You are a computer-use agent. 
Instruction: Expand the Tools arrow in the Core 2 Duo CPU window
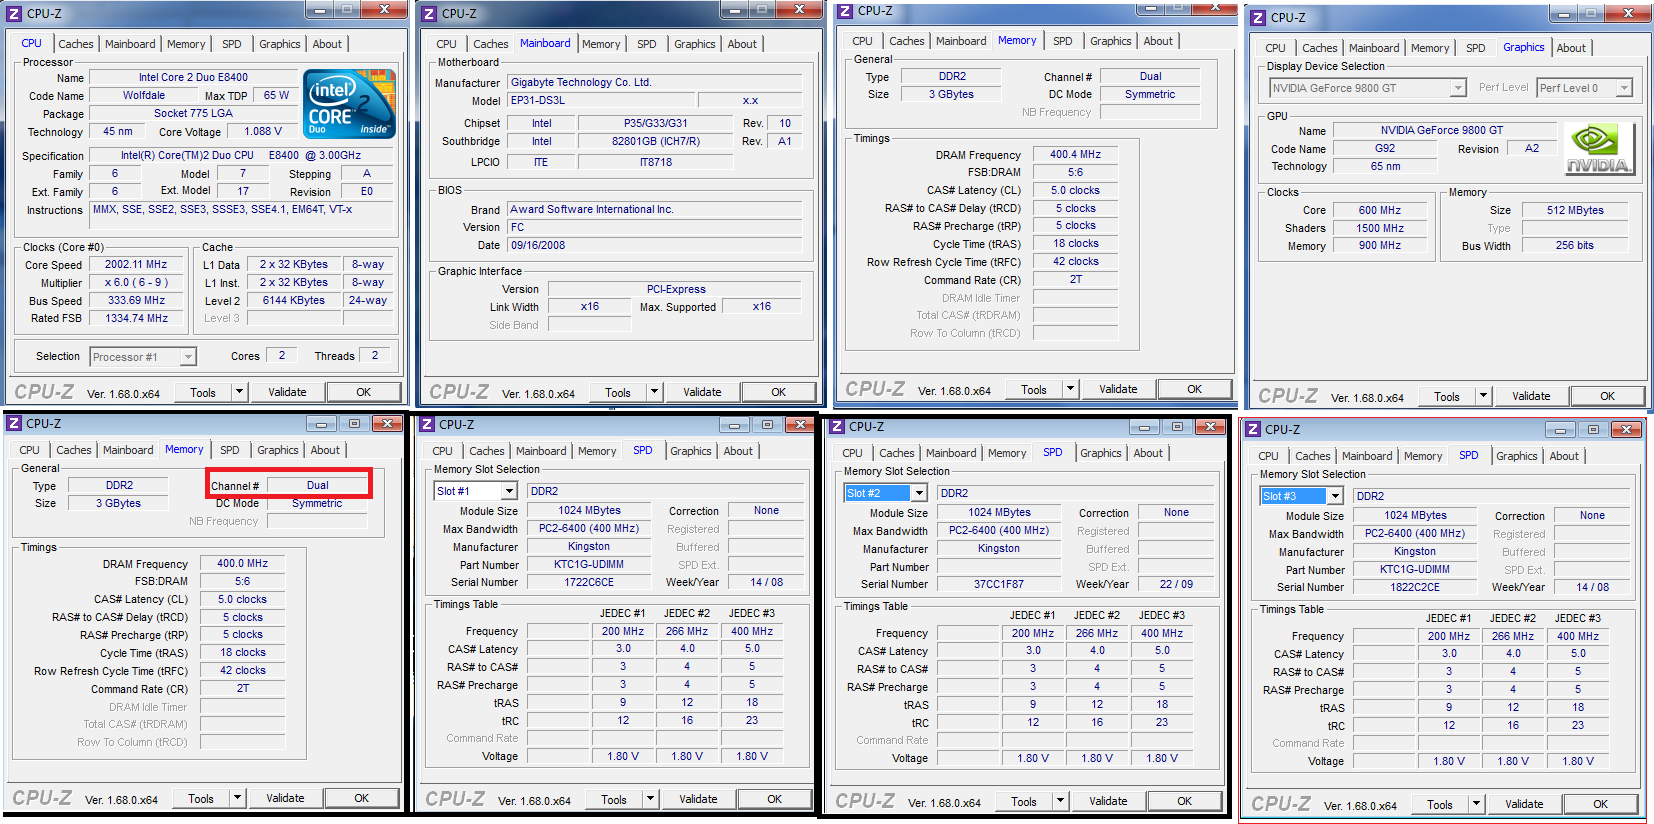click(239, 392)
